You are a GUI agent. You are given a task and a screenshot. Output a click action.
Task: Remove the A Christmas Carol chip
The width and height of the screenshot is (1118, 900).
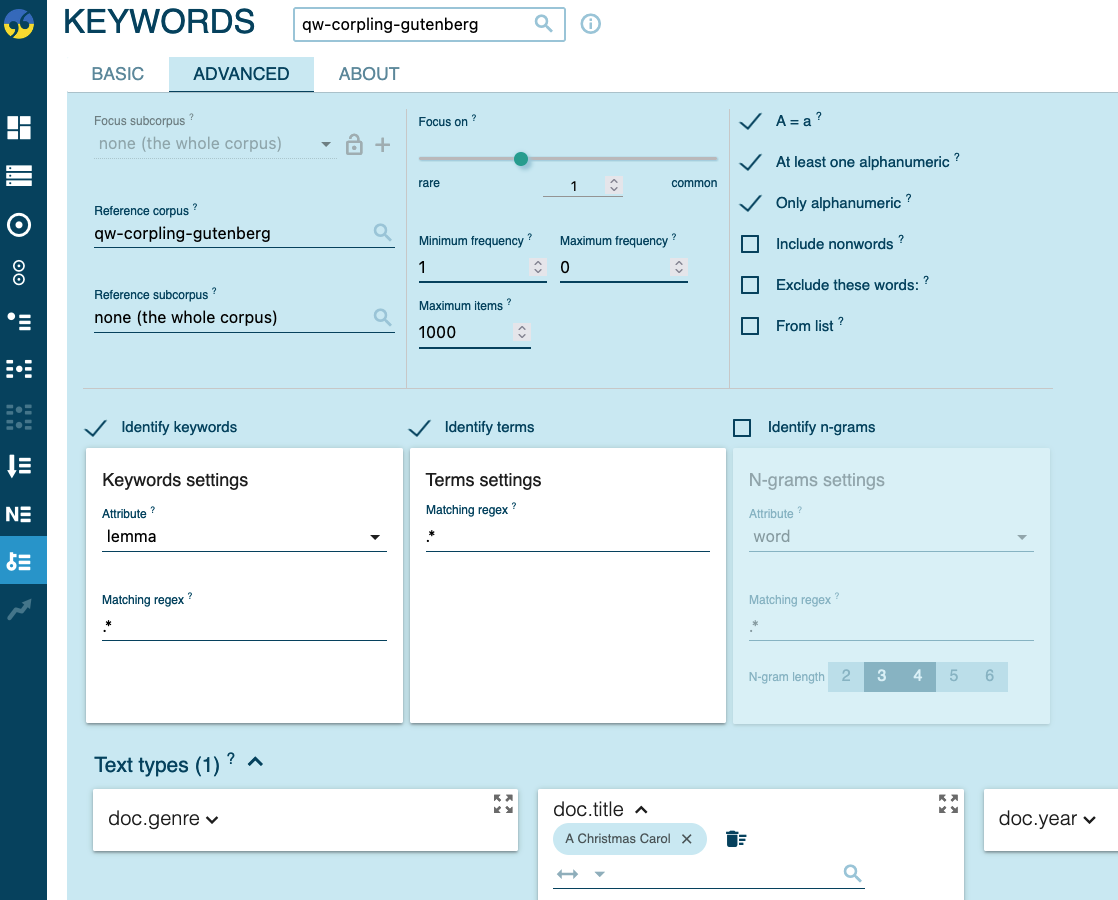[x=687, y=839]
